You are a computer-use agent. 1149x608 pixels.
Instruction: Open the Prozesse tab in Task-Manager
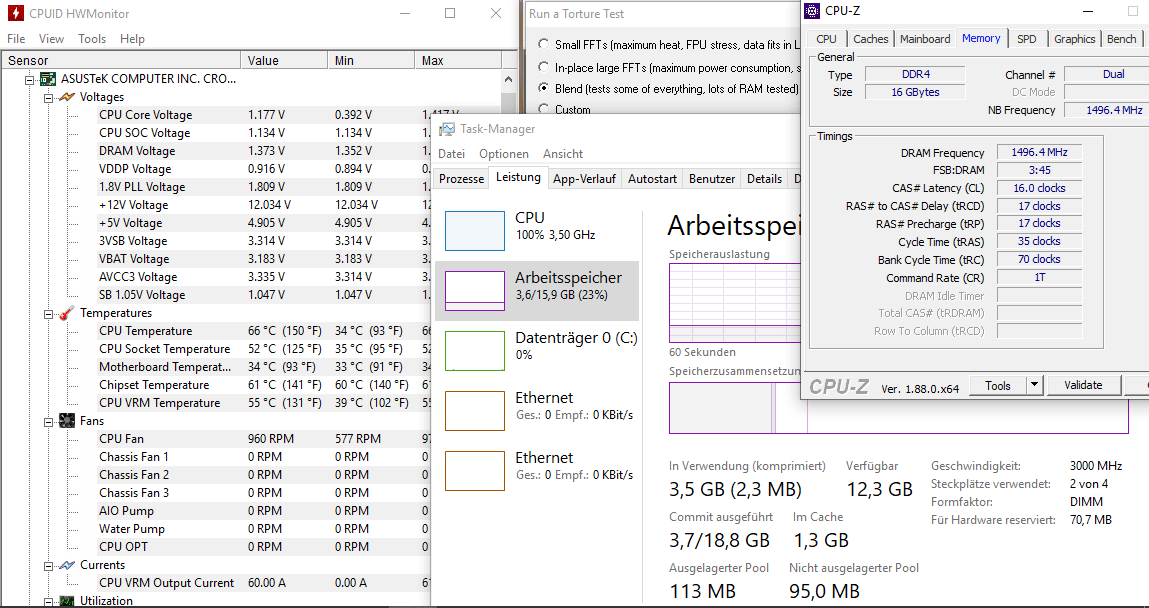(x=462, y=179)
